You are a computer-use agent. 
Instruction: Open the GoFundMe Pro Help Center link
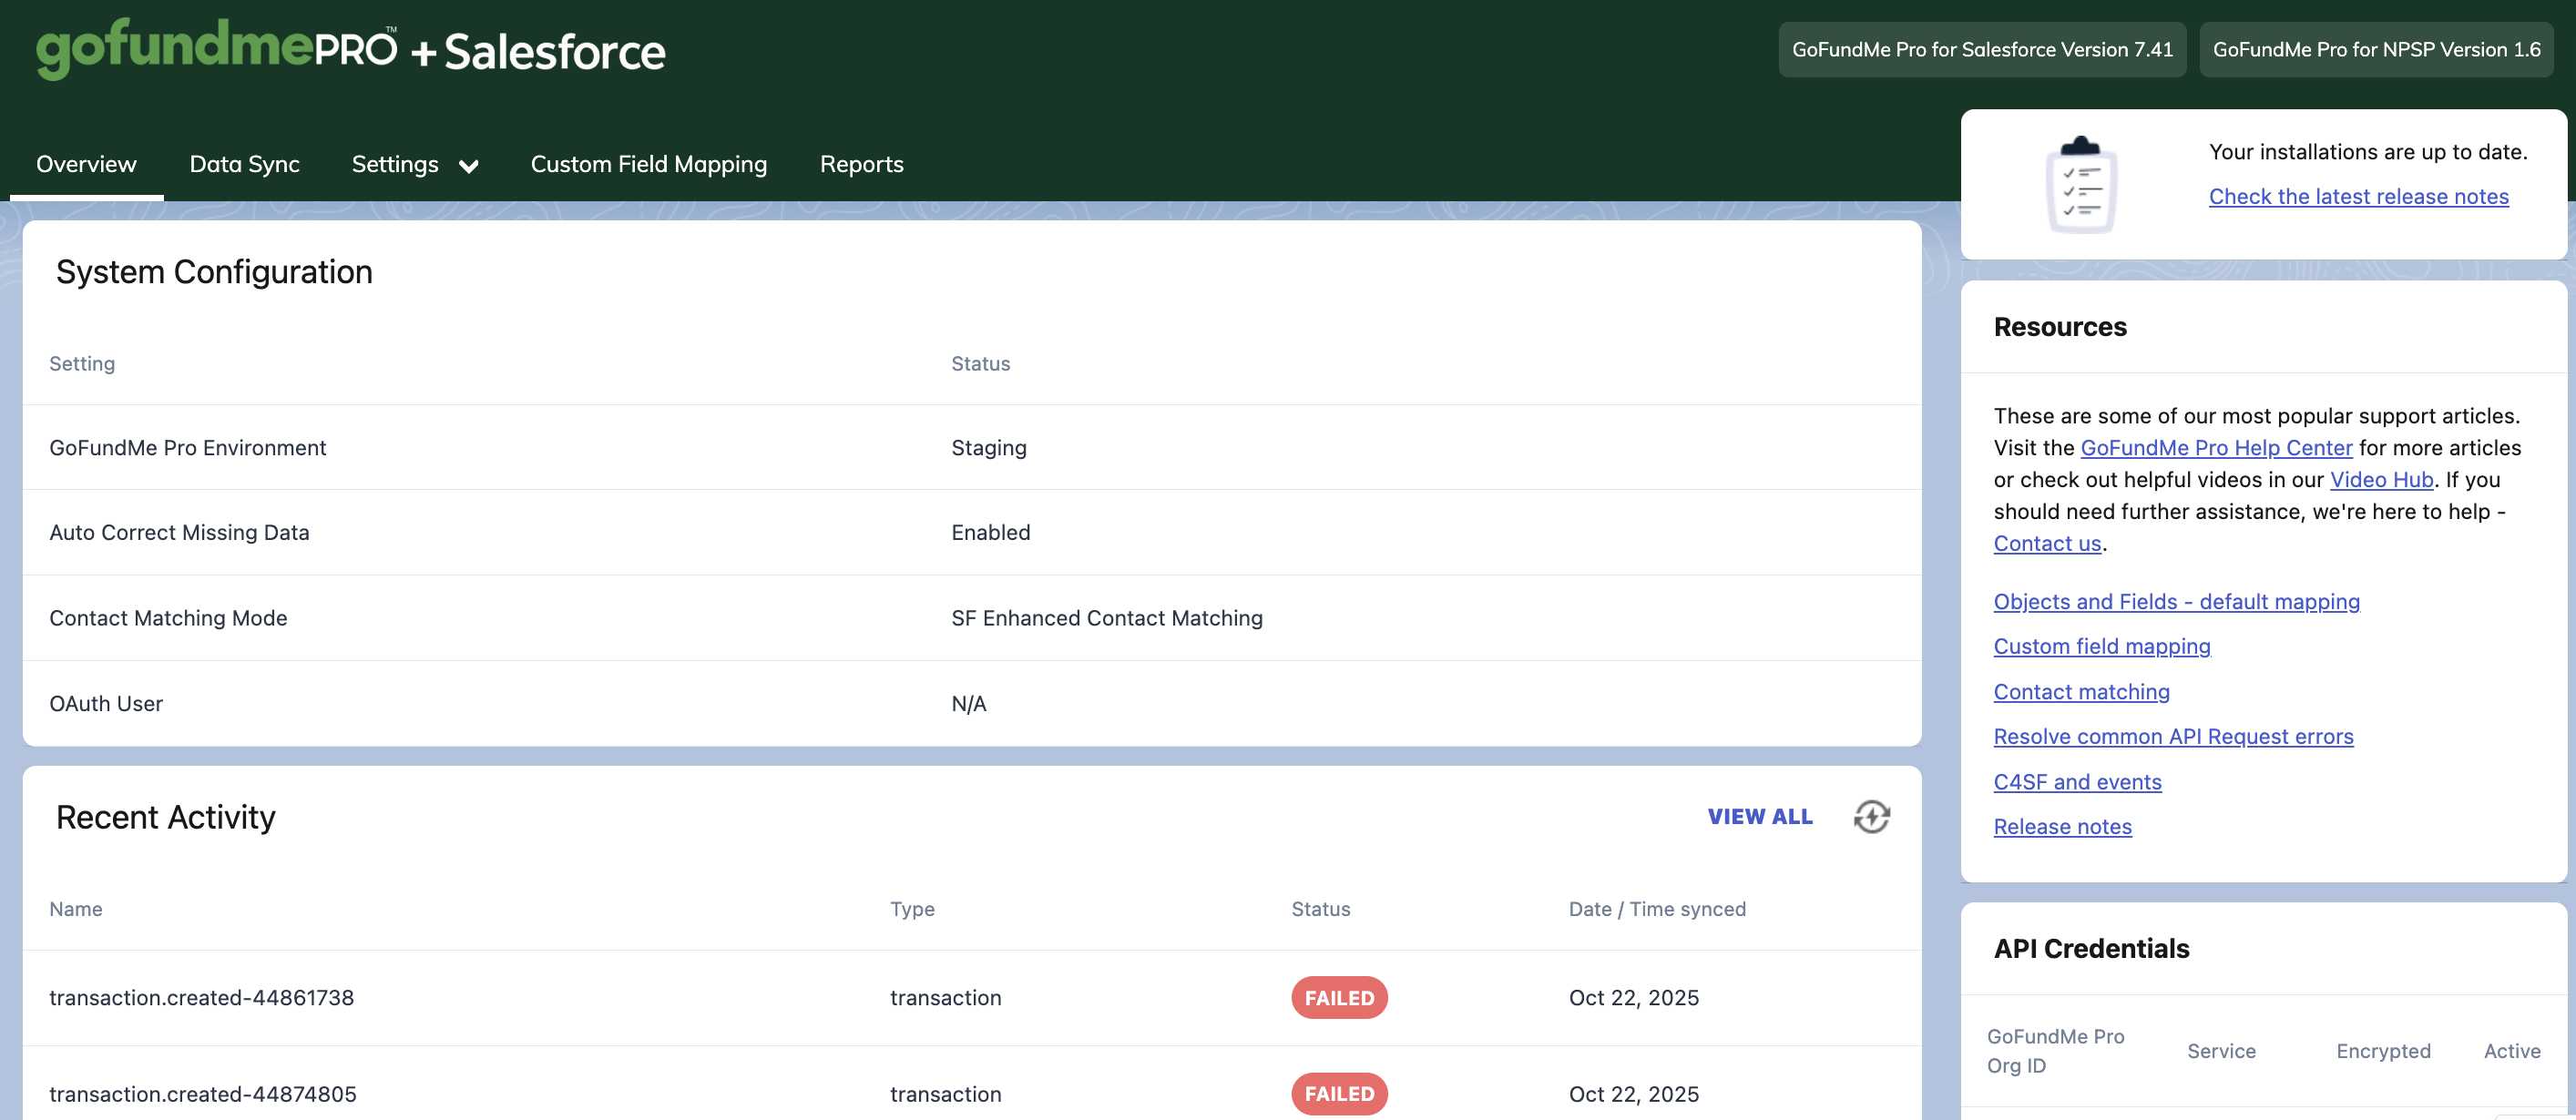click(x=2216, y=447)
